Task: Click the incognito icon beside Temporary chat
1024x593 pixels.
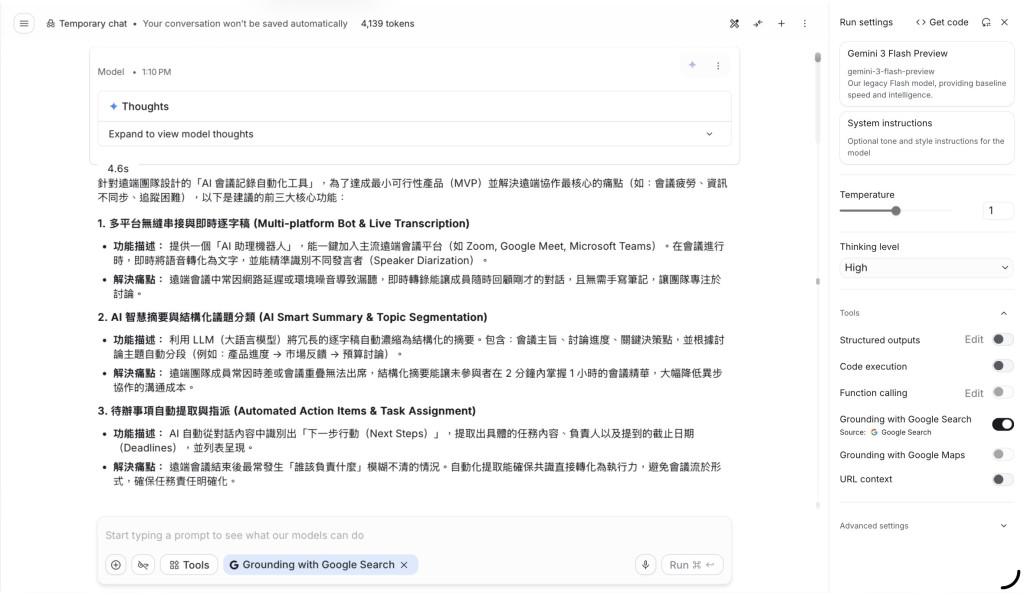Action: click(50, 24)
